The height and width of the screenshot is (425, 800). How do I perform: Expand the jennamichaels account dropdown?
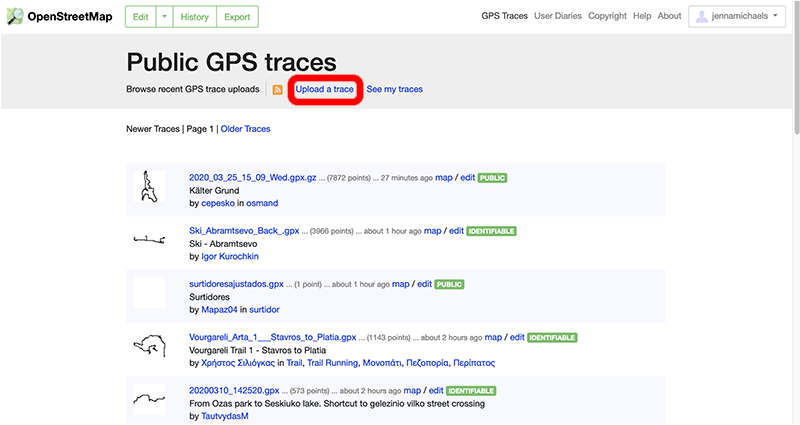point(737,16)
